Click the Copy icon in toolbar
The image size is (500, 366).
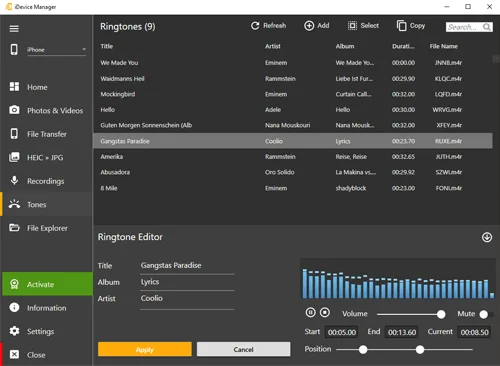pyautogui.click(x=402, y=26)
